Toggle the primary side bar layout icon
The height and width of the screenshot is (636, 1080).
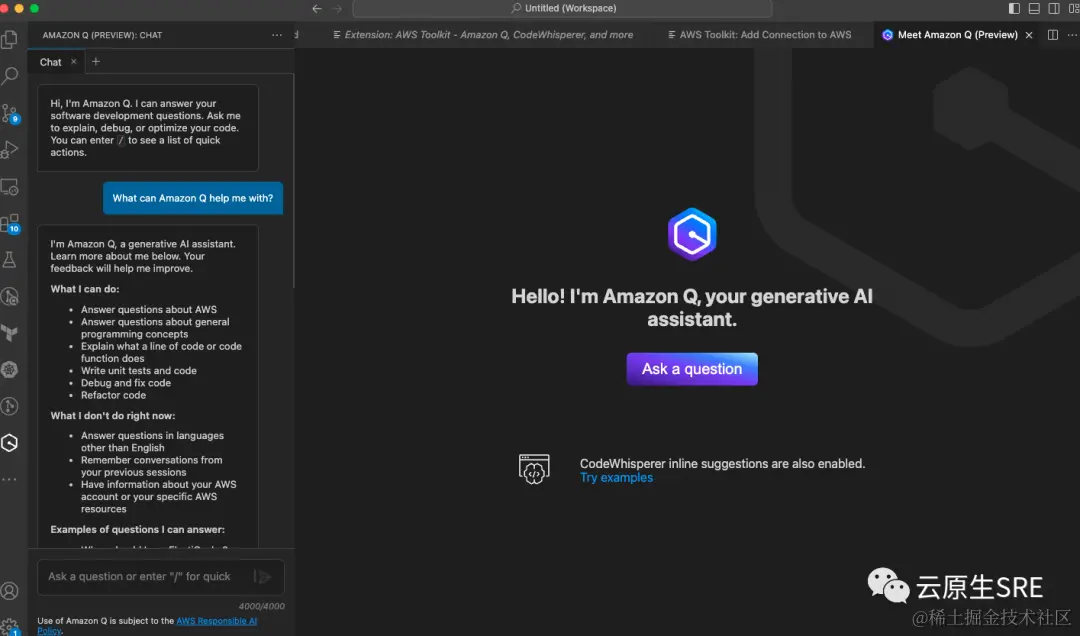click(x=1014, y=8)
